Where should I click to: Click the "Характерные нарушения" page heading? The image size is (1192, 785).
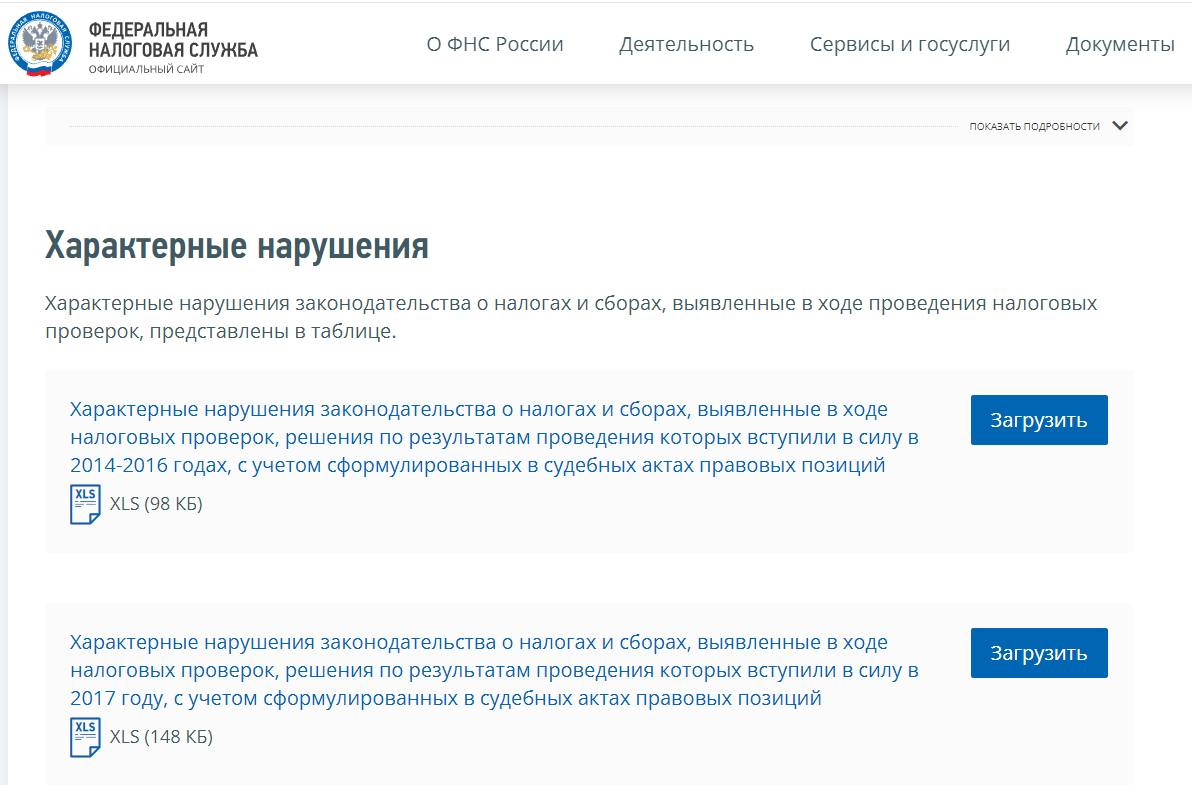click(236, 247)
